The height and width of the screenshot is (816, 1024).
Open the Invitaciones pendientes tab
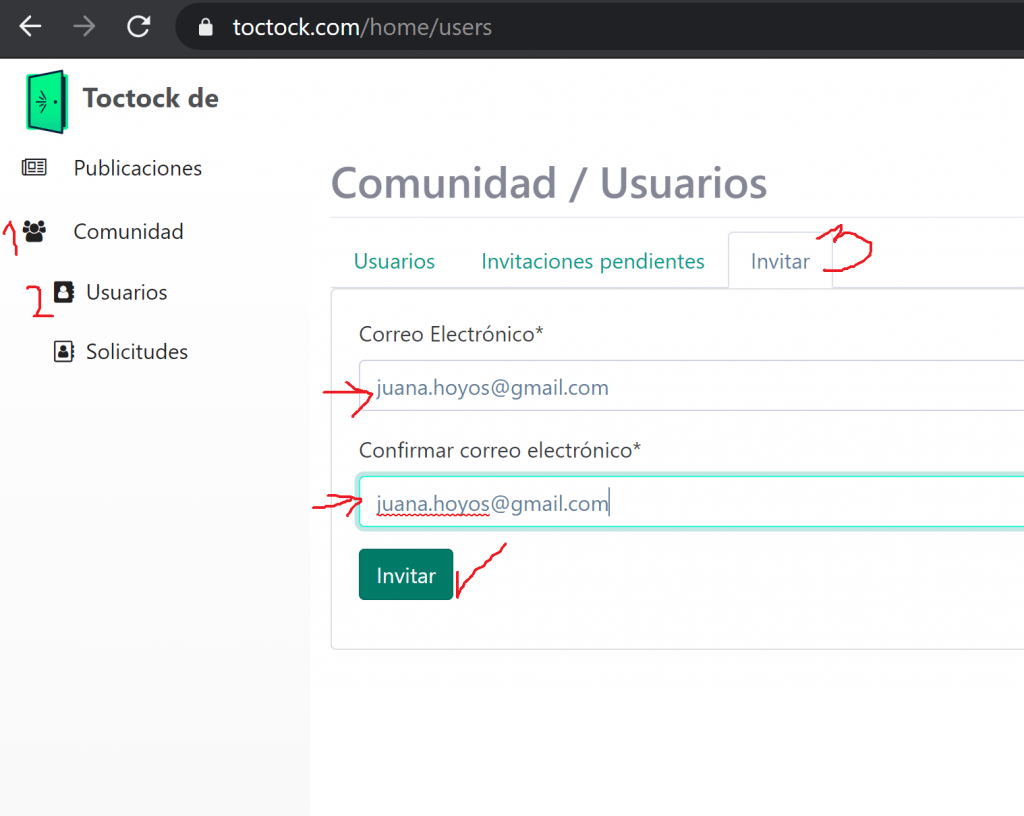[592, 262]
